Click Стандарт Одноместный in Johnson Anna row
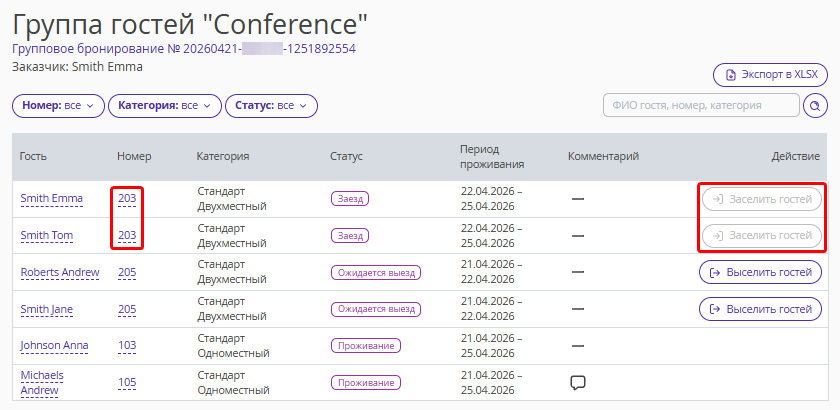840x410 pixels. click(x=234, y=346)
